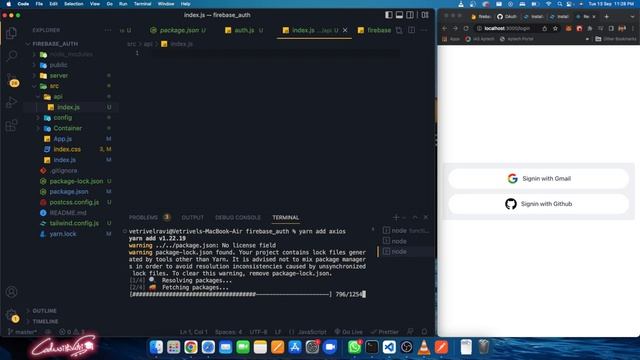Open Other Bookmarks folder in browser

pyautogui.click(x=616, y=39)
